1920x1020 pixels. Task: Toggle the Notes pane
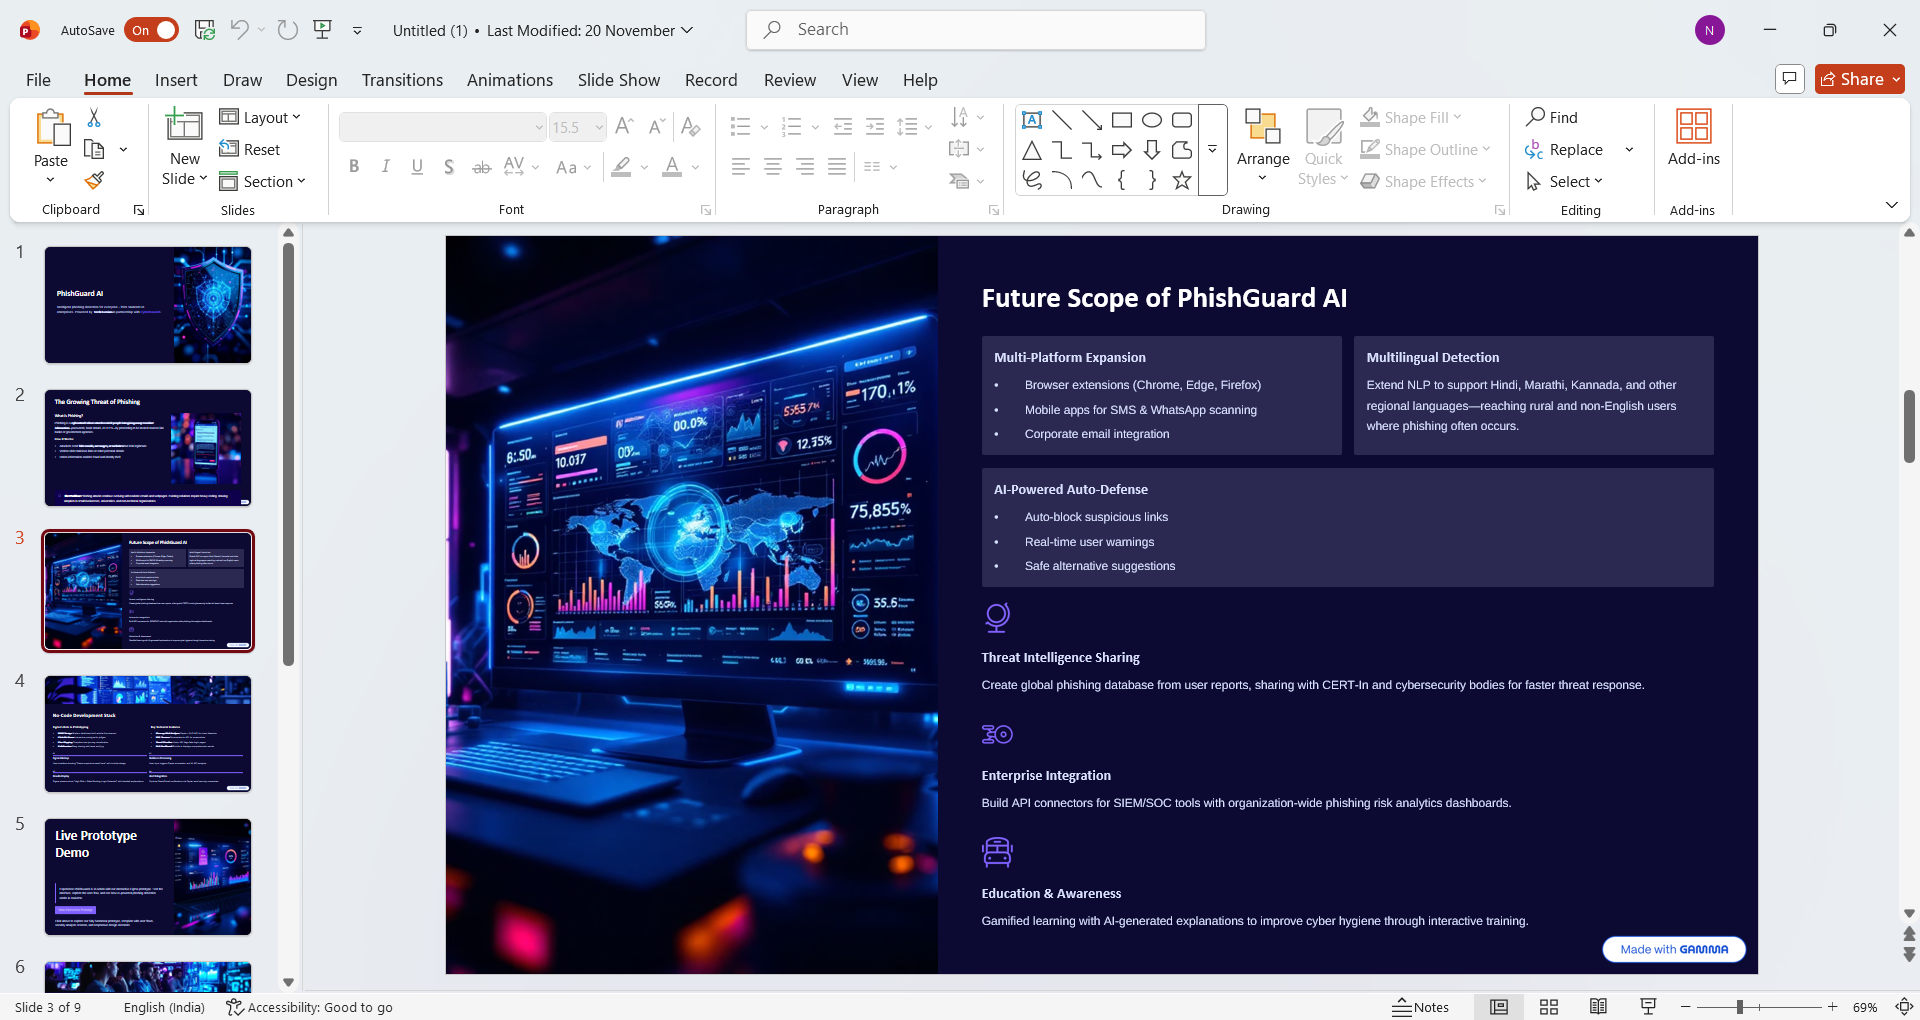[x=1421, y=1007]
